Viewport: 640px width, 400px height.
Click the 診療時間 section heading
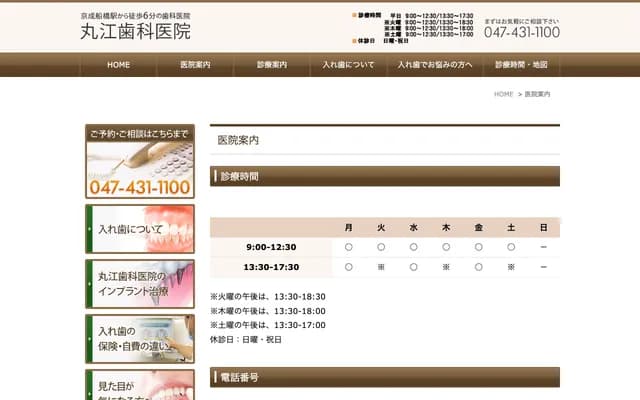(x=239, y=176)
